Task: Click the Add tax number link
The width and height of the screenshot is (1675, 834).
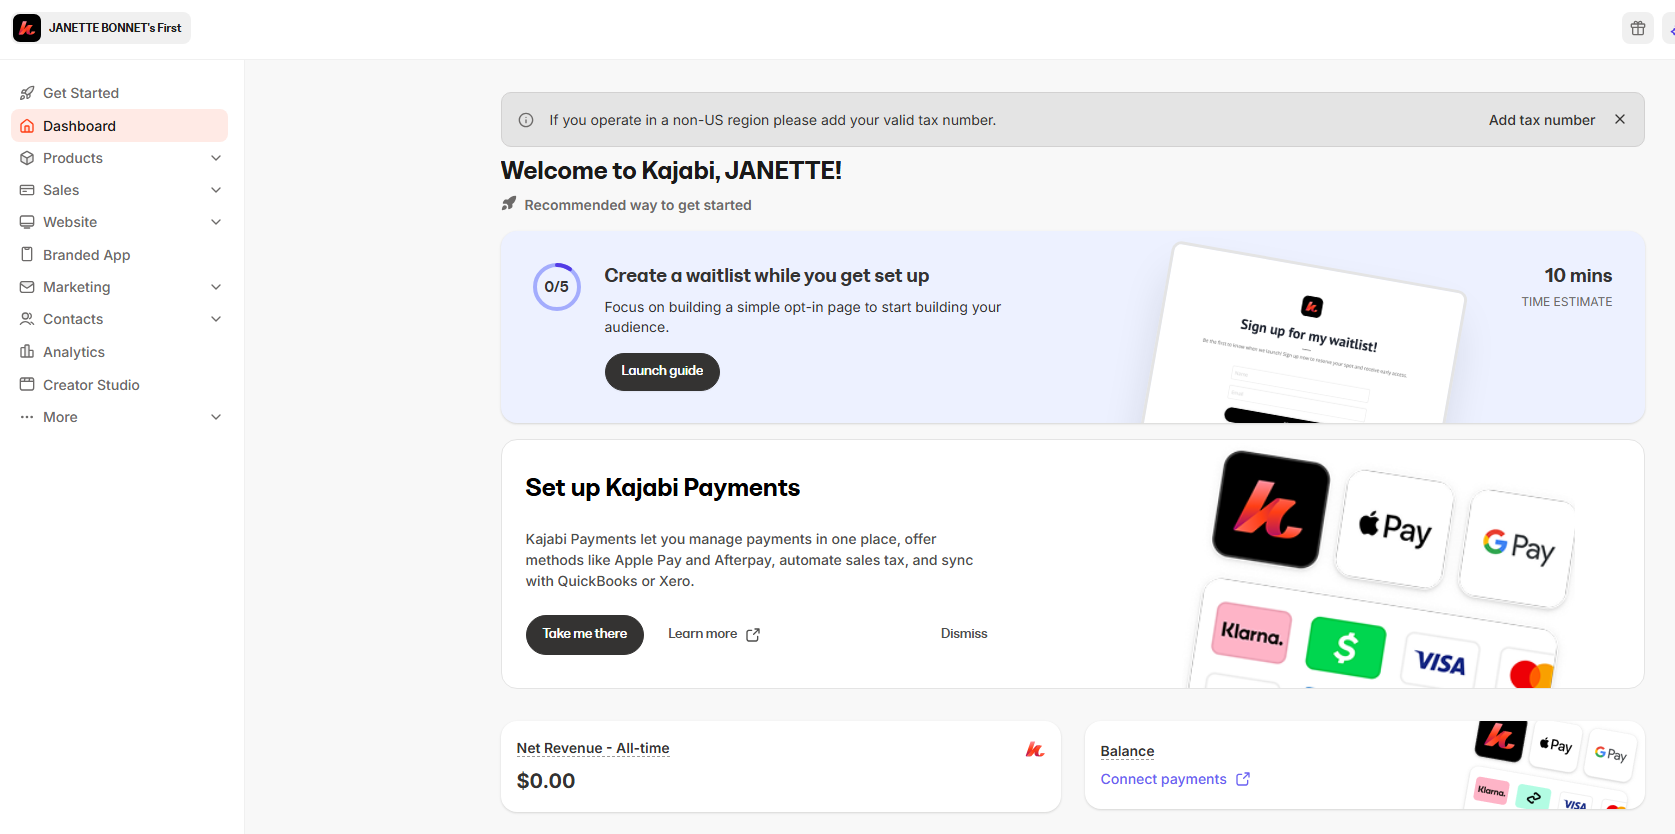Action: coord(1541,120)
